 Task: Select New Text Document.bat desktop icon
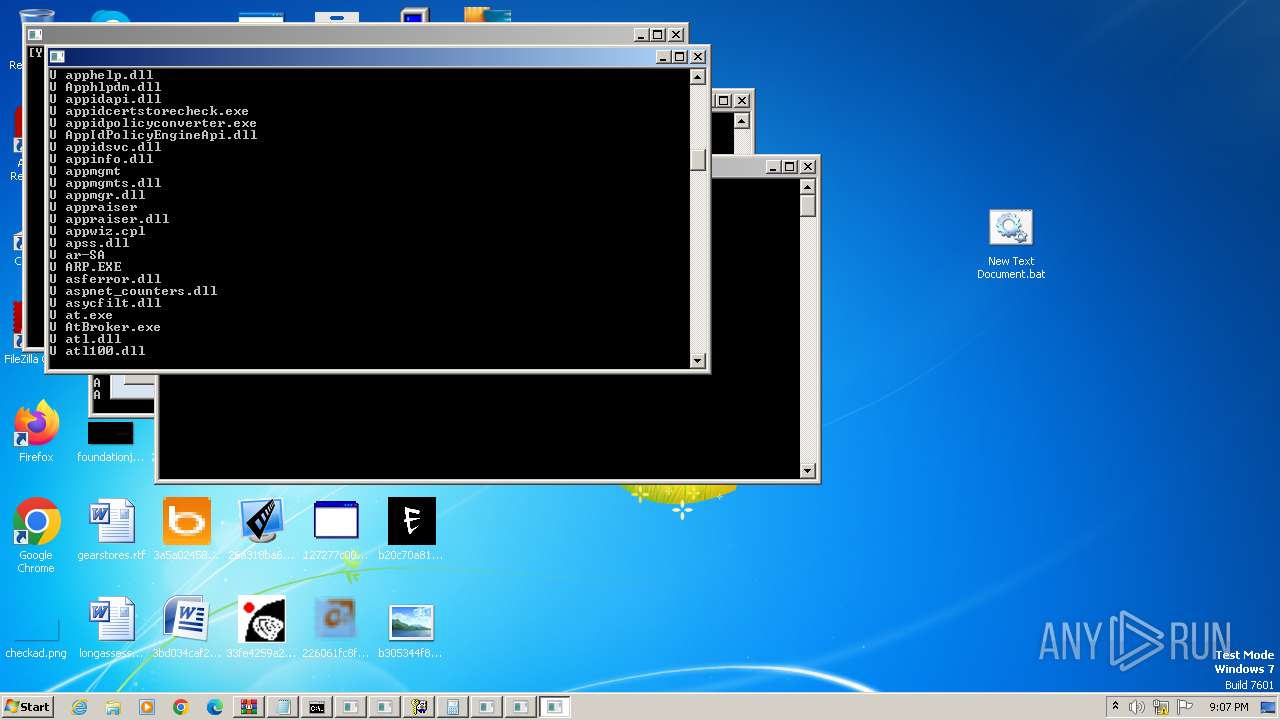click(1011, 244)
